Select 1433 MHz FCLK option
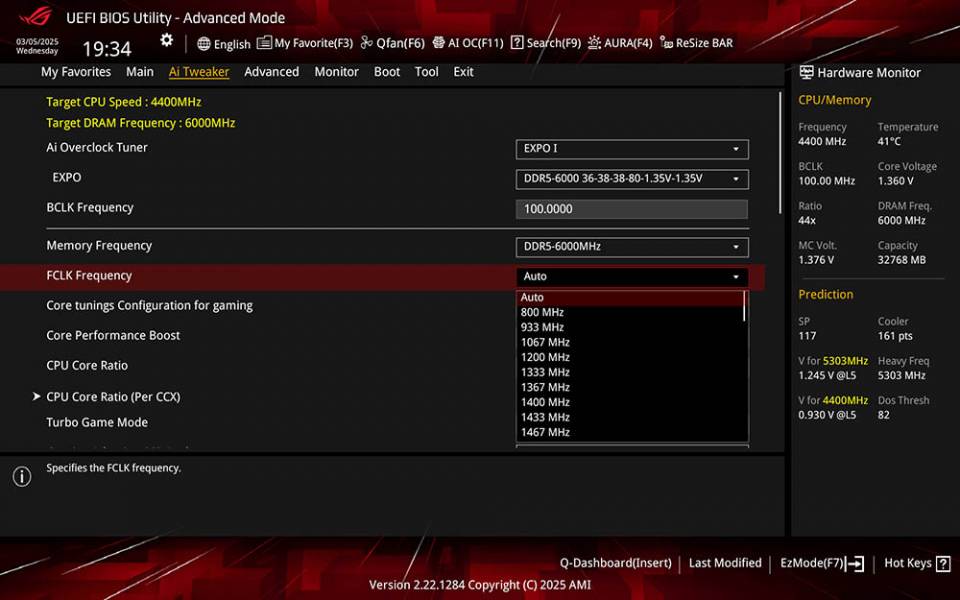Viewport: 960px width, 600px height. [629, 418]
